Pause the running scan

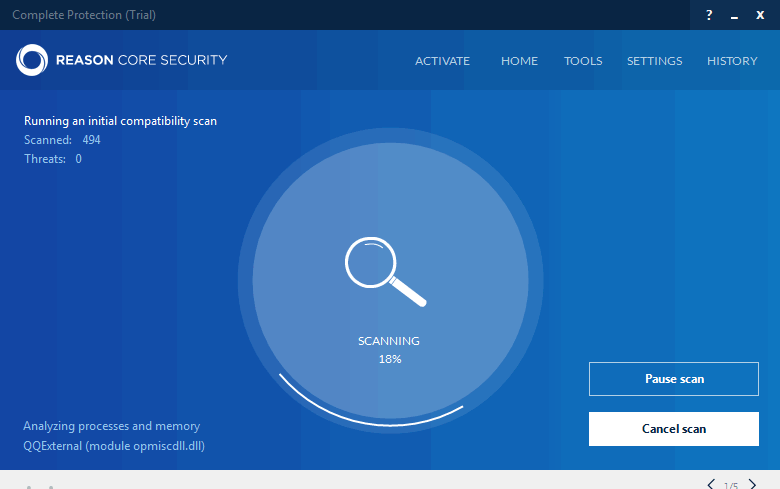pos(674,379)
